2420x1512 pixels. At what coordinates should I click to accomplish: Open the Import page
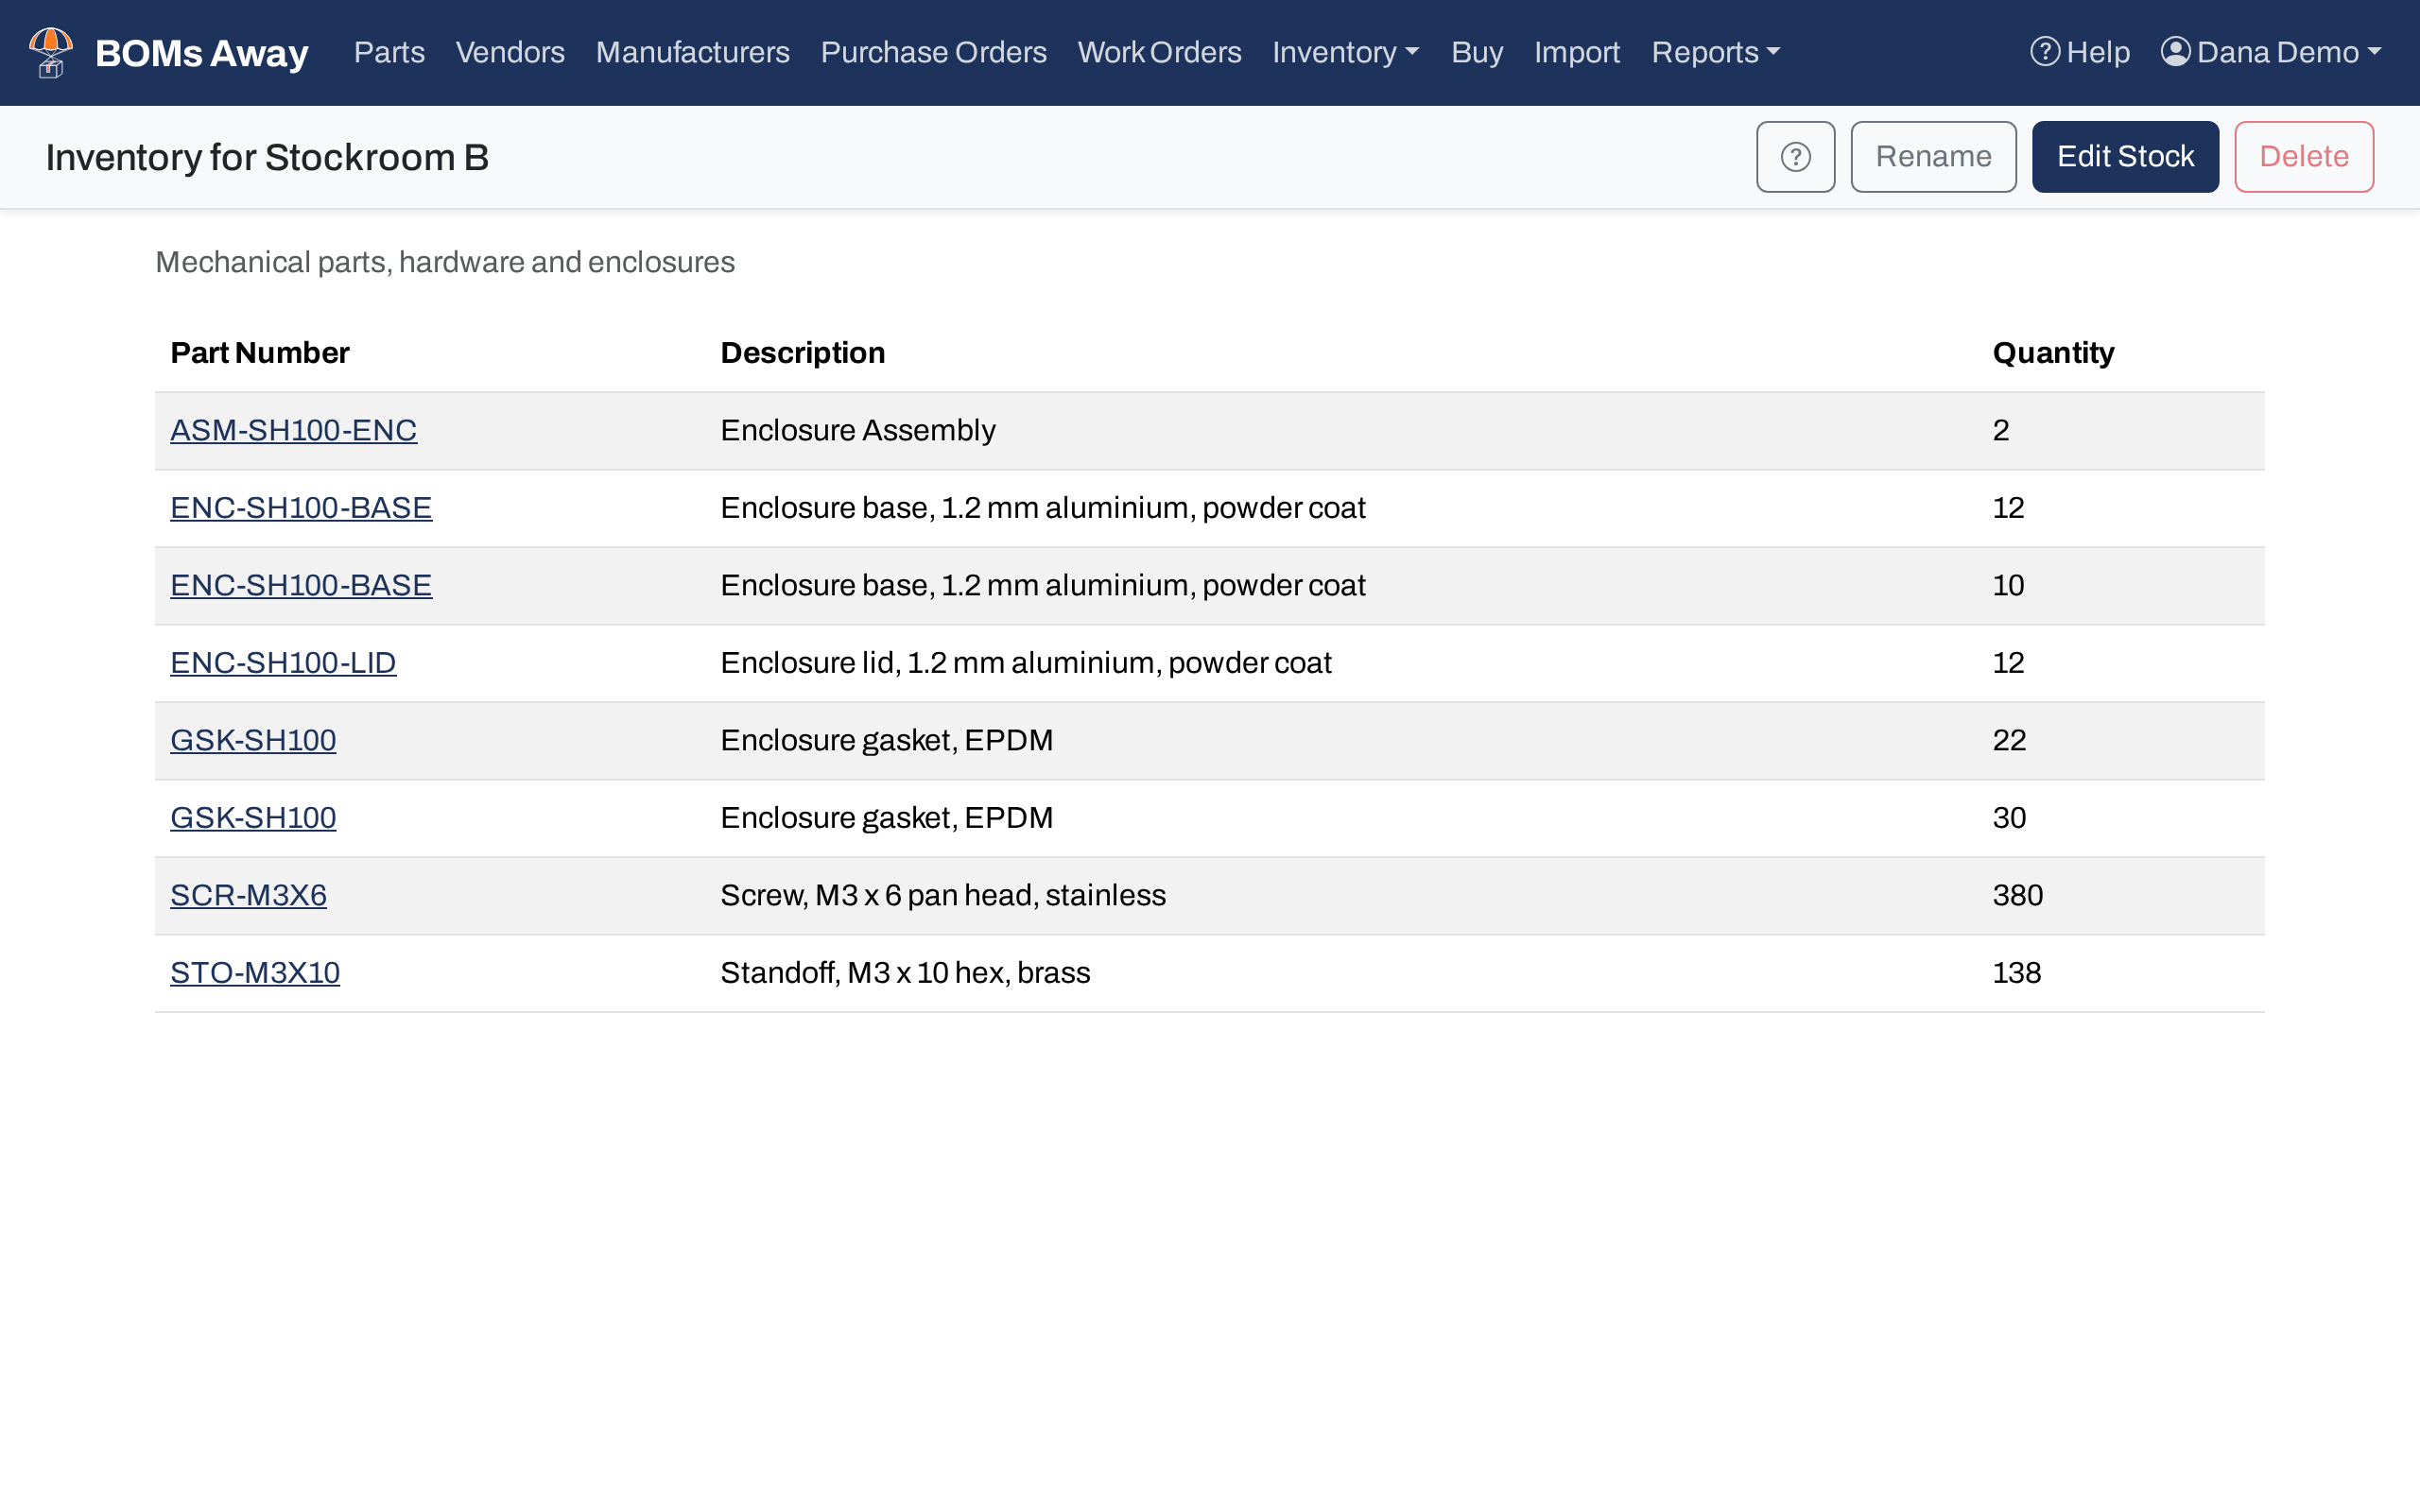click(1577, 52)
